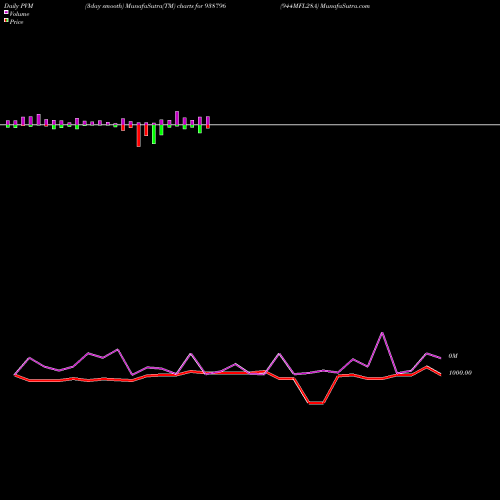Click the tallest red downward bar
Image resolution: width=500 pixels, height=500 pixels.
[x=139, y=136]
